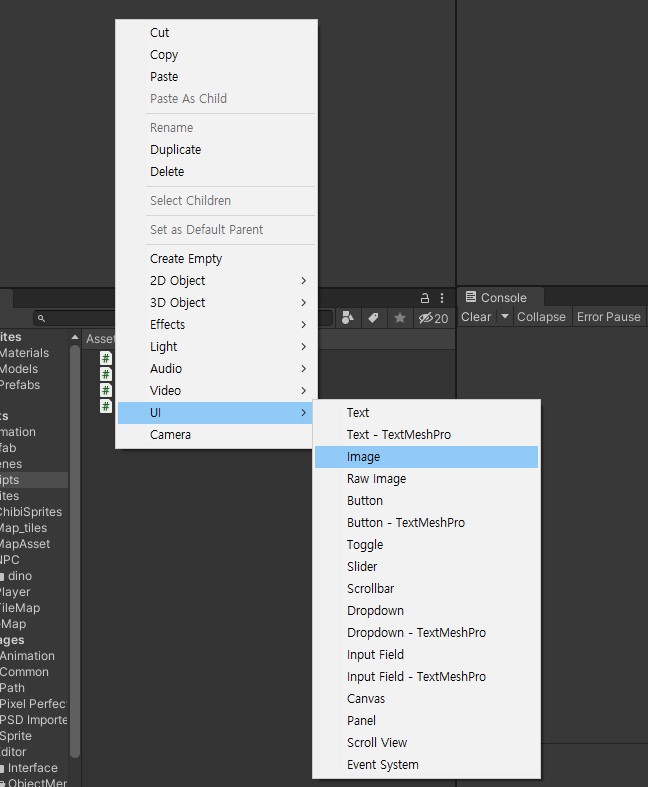Screen dimensions: 648x787
Task: Click the lock icon on Project panel
Action: [425, 298]
